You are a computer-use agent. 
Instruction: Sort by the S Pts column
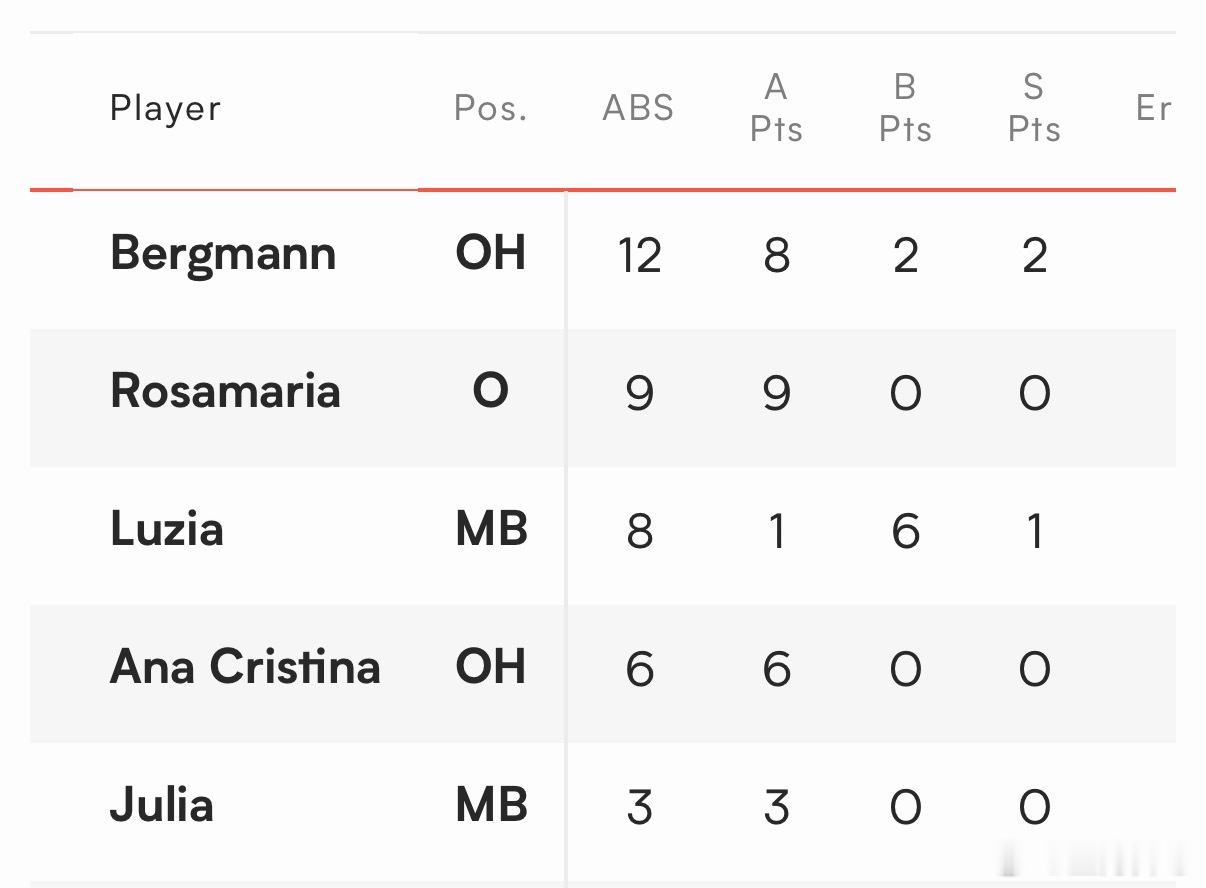pyautogui.click(x=1034, y=108)
